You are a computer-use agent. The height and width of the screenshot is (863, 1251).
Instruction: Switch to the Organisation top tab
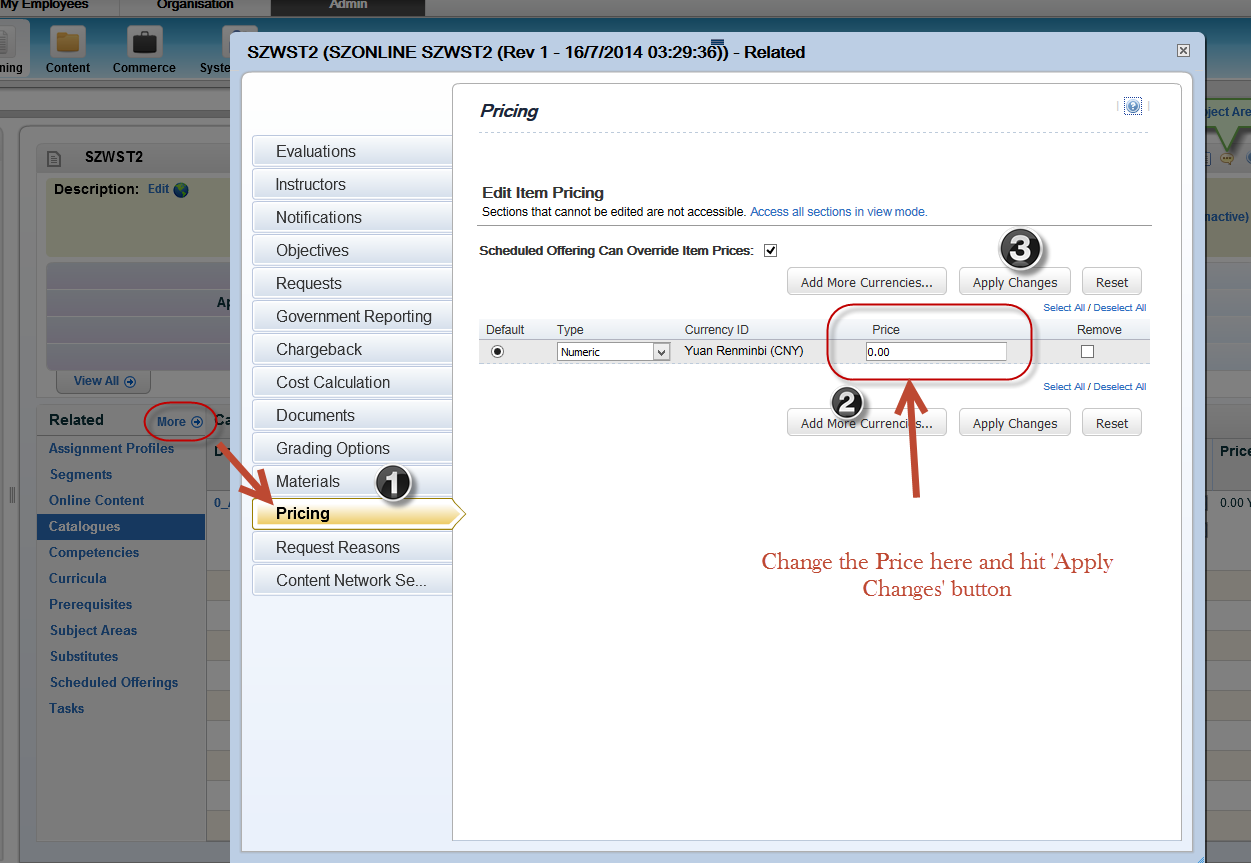[195, 6]
